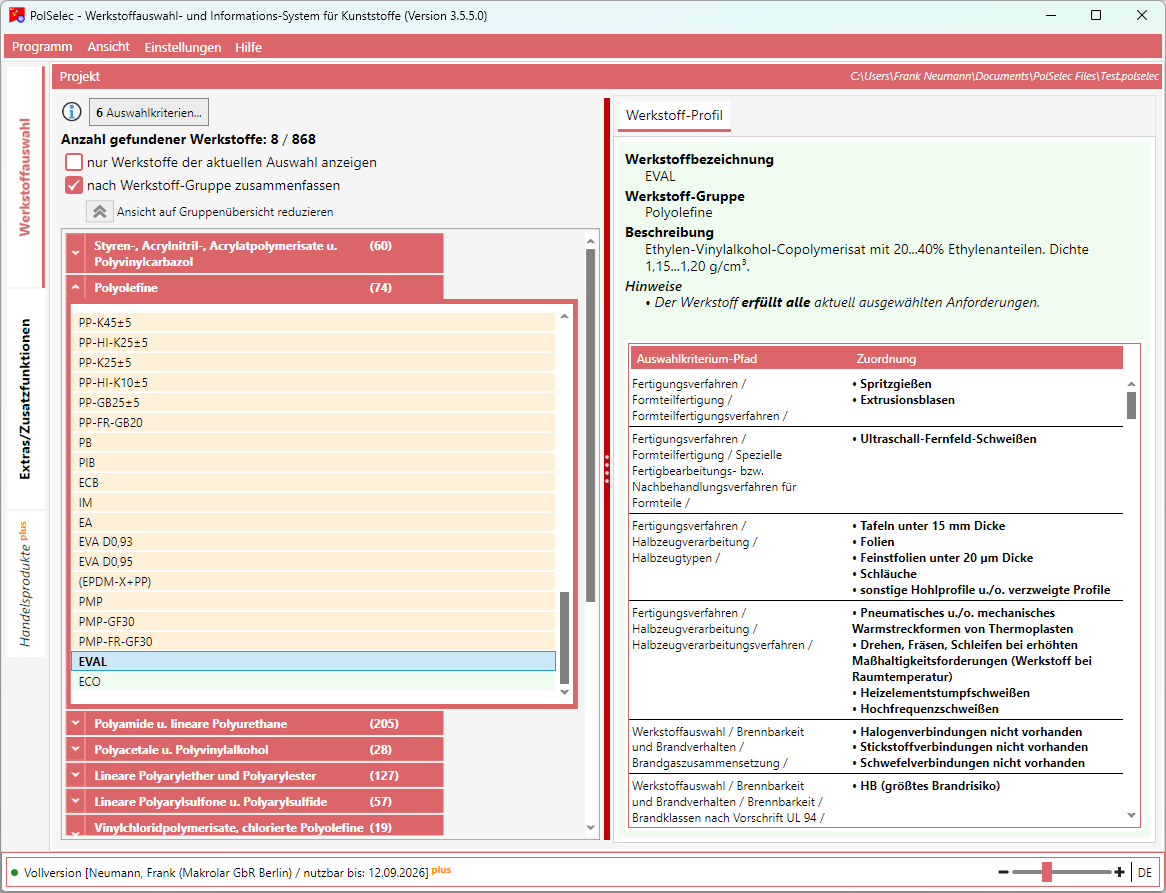Select material PMP
Screen dimensions: 1166x893
(x=314, y=602)
